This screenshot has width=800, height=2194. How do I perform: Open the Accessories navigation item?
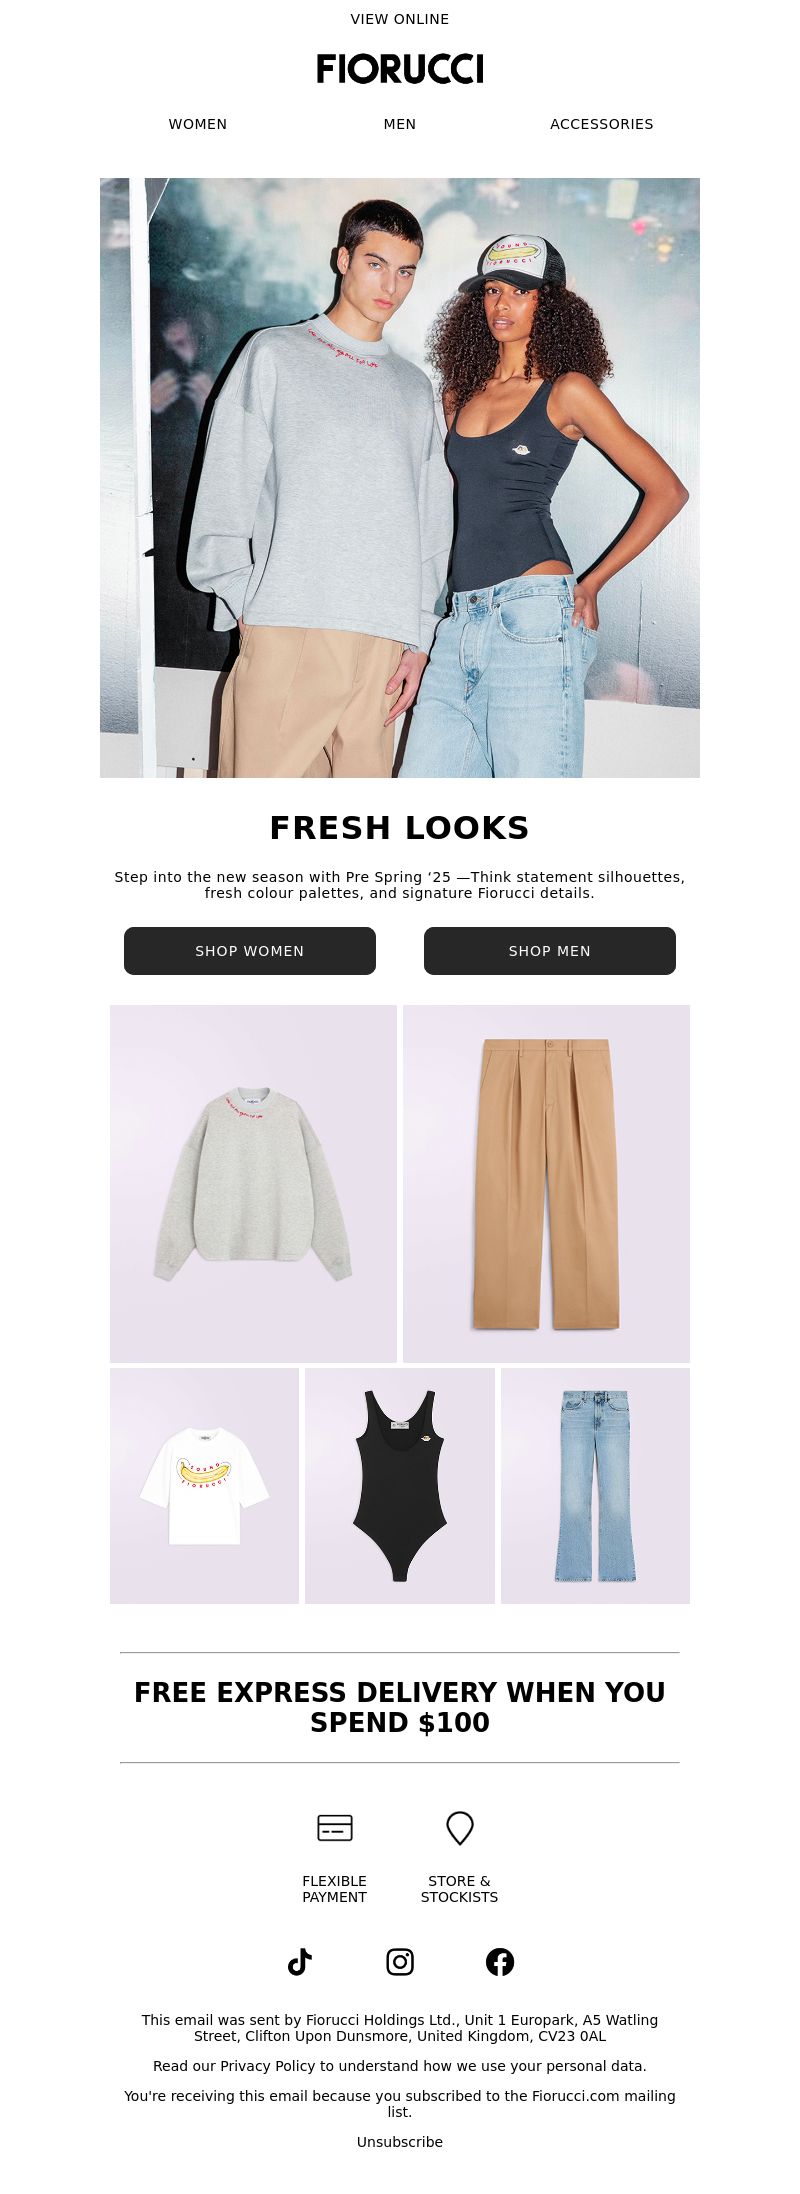[602, 124]
